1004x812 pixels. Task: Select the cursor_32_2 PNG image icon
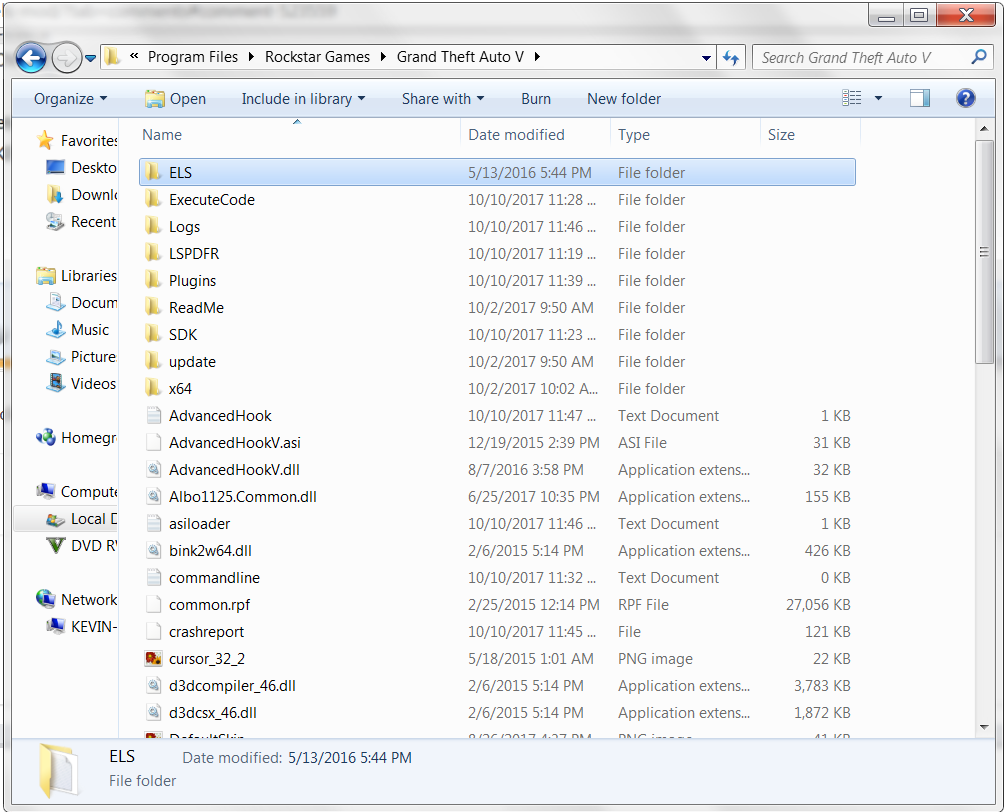pyautogui.click(x=153, y=658)
